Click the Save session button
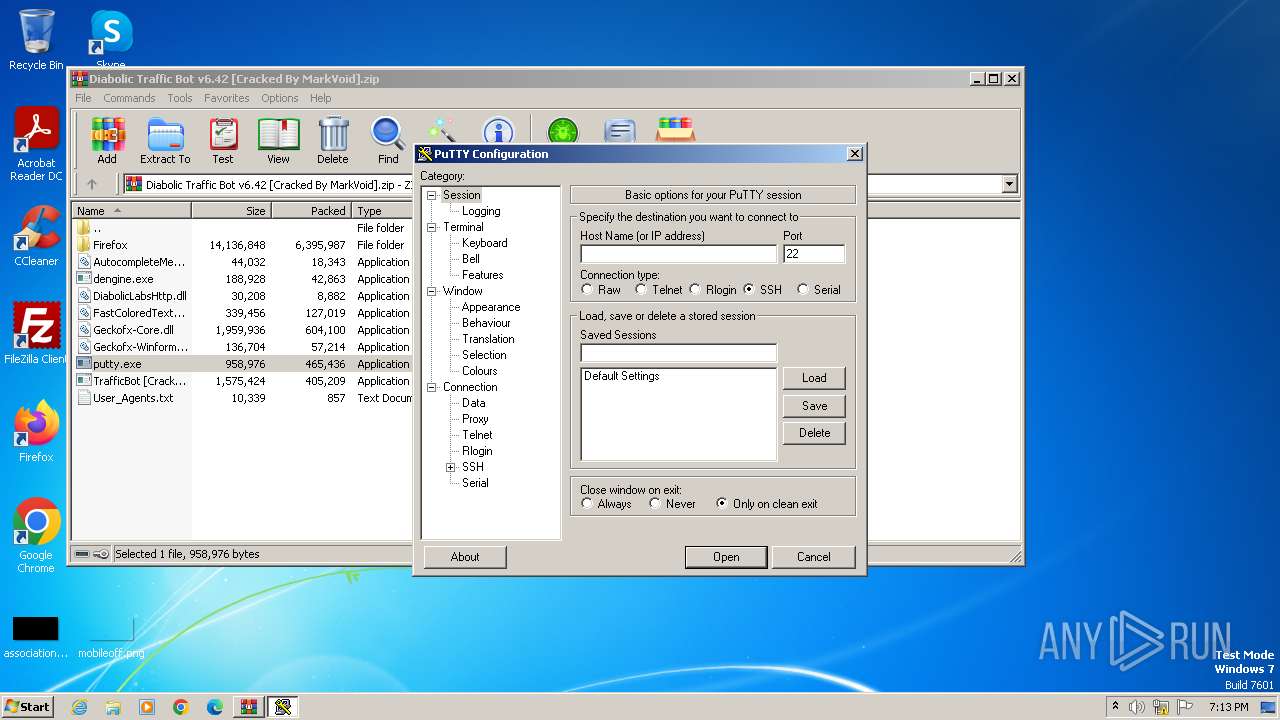This screenshot has width=1280, height=720. [x=814, y=406]
